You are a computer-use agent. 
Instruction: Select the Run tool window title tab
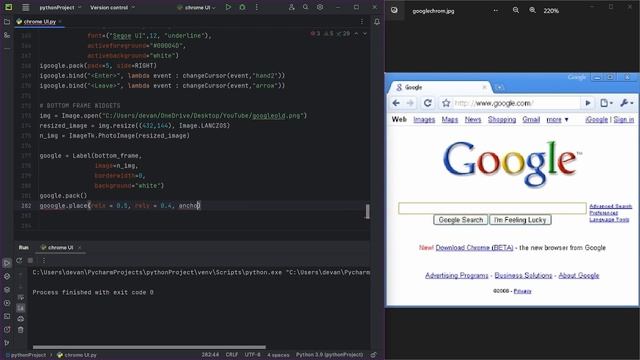pos(24,247)
